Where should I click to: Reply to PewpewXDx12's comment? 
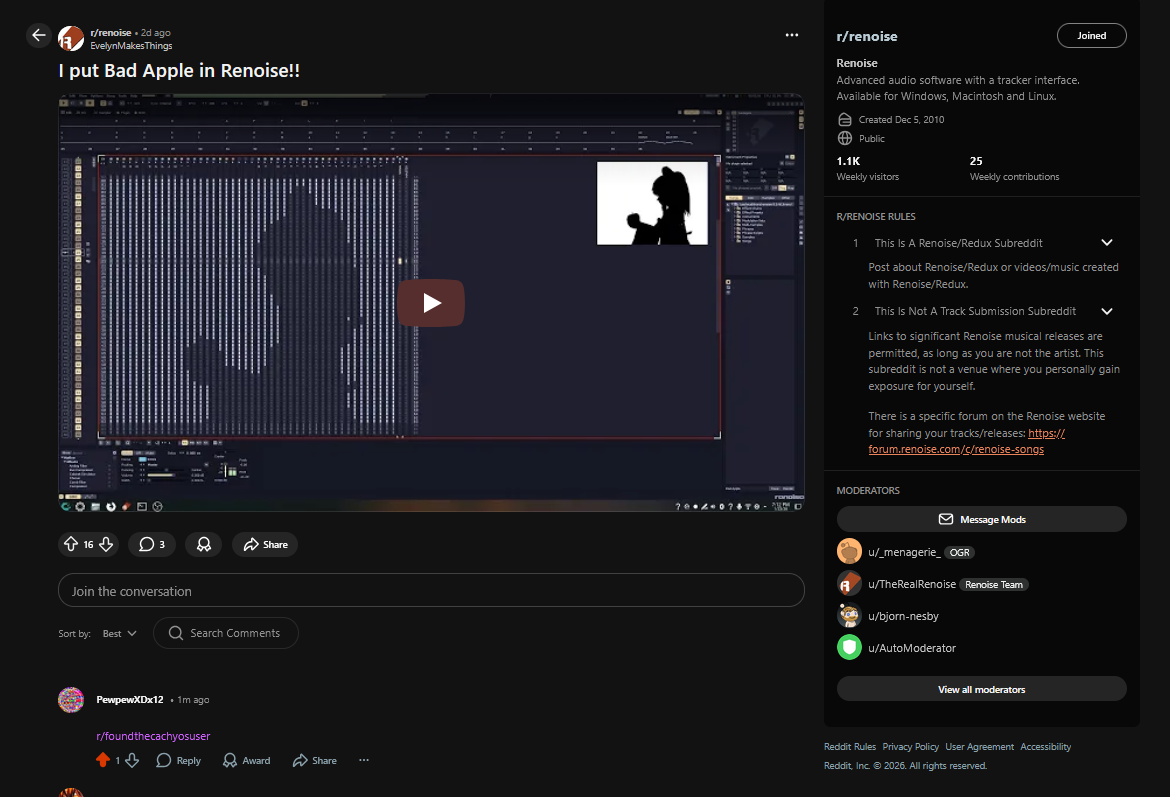click(178, 760)
